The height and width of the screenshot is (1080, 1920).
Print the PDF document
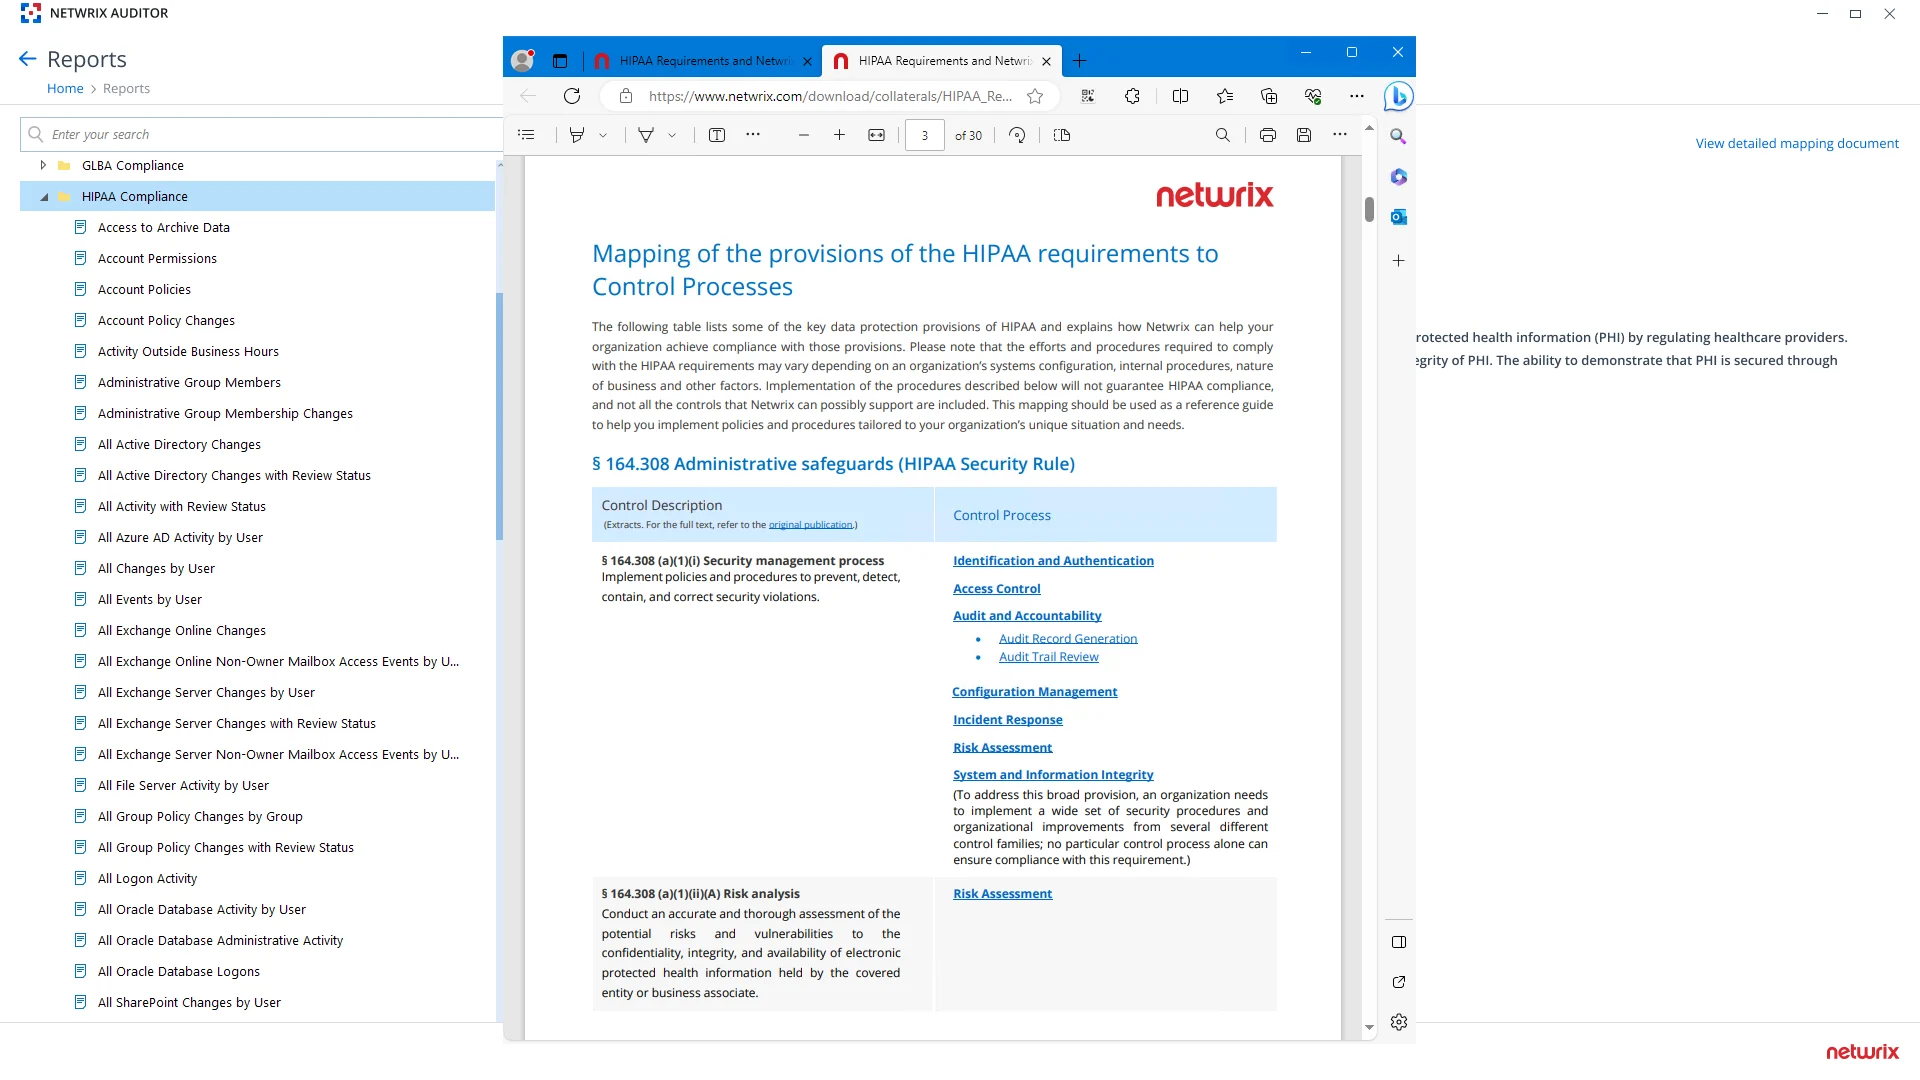[x=1267, y=135]
